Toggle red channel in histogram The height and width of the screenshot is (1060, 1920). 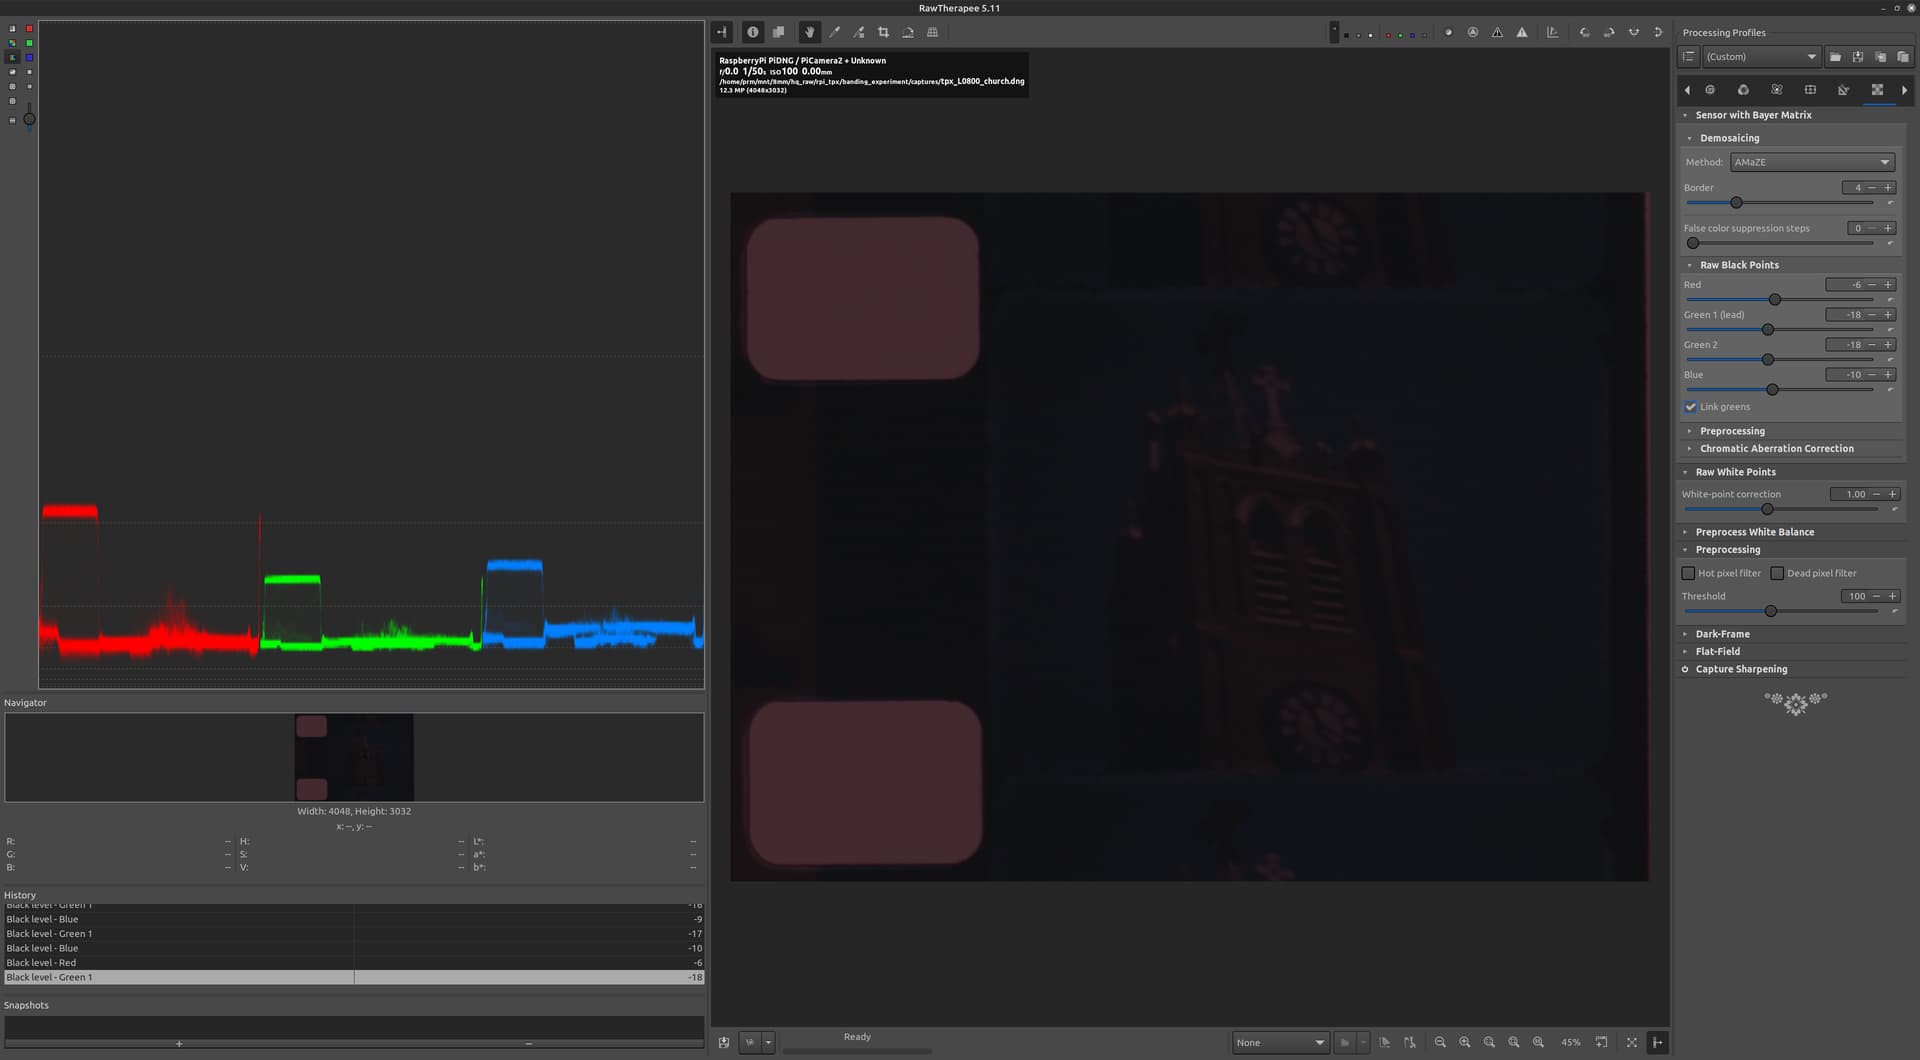29,28
